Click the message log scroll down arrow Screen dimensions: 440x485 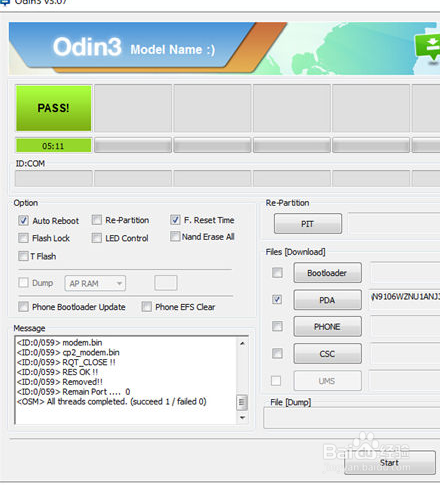pyautogui.click(x=242, y=417)
